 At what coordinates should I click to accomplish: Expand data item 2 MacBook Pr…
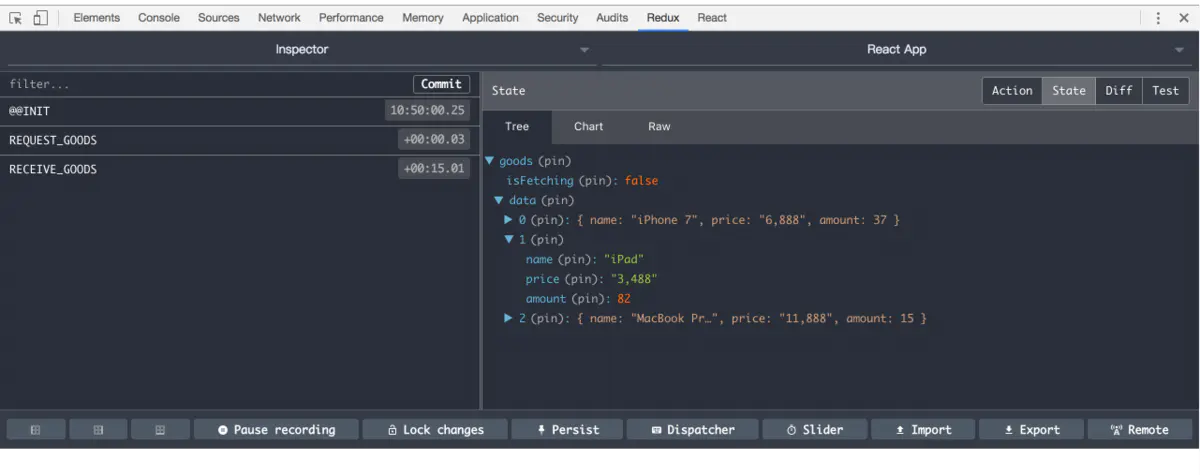coord(509,319)
